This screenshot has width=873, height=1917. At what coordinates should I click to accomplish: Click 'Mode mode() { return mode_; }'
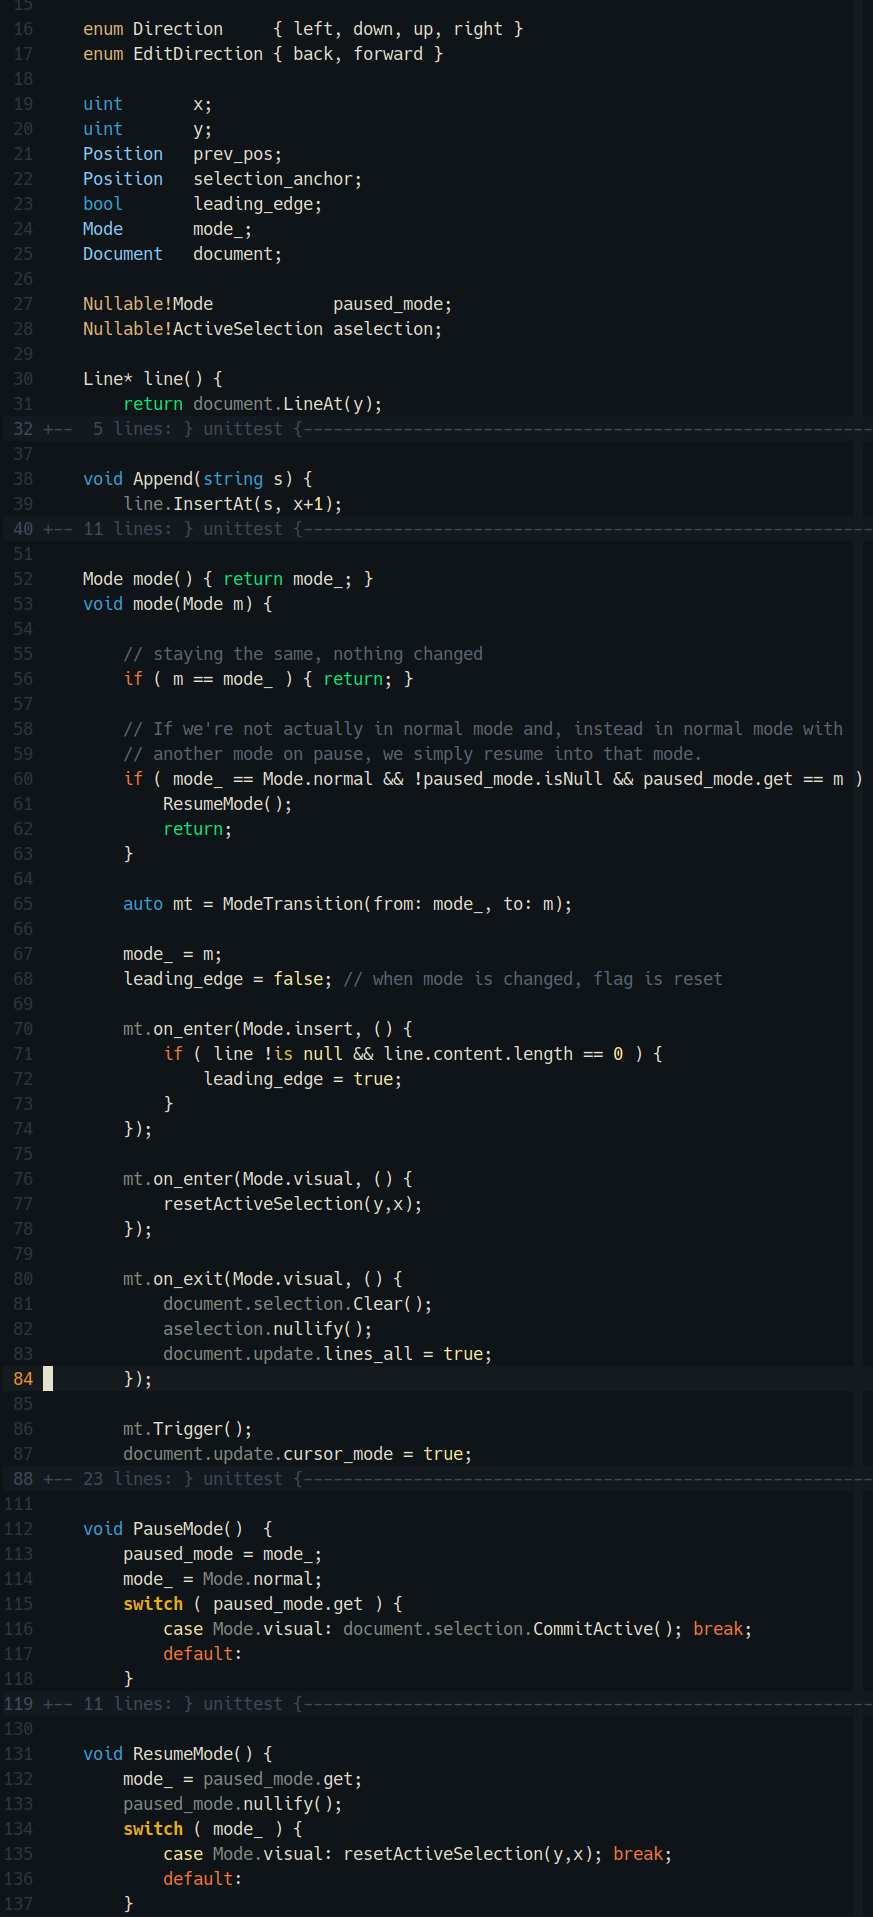(x=228, y=579)
